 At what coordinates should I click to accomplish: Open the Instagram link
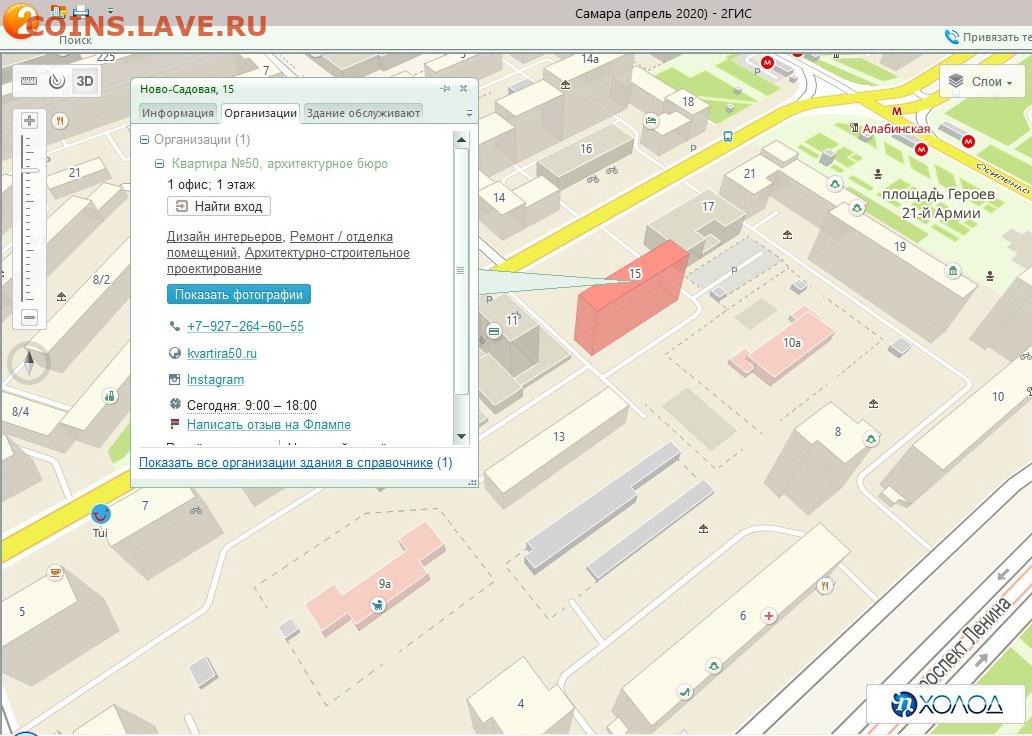tap(215, 380)
